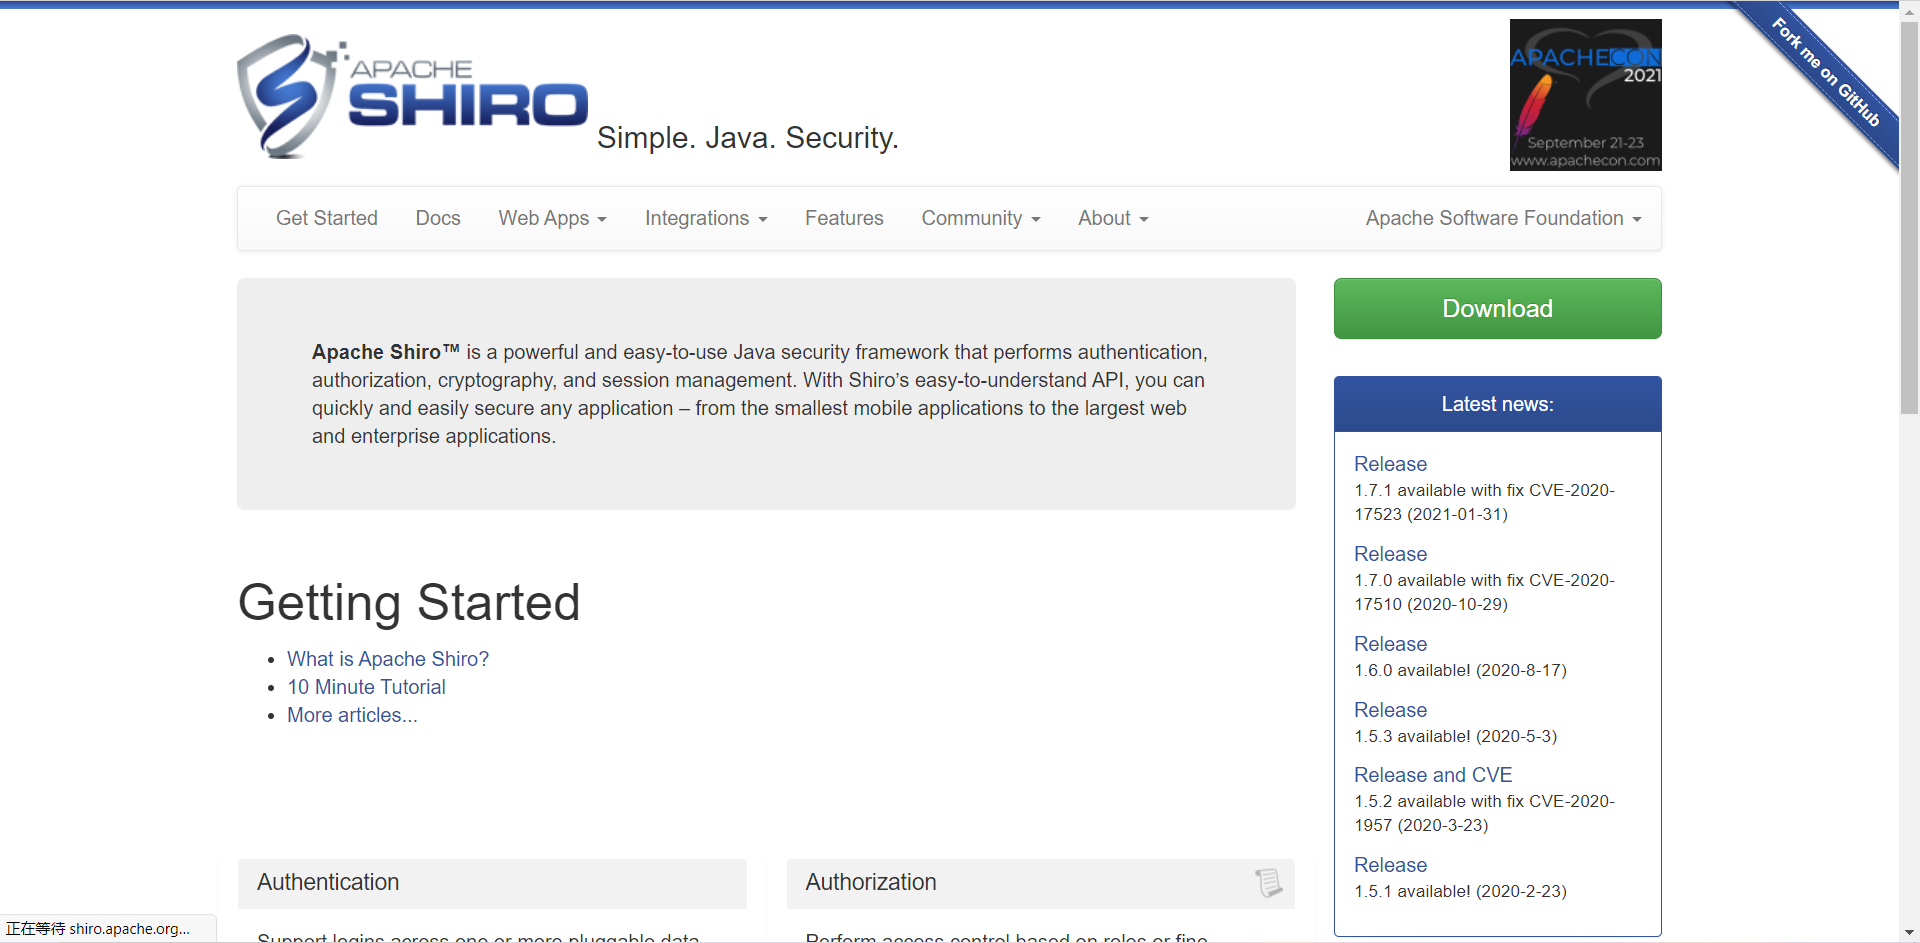Open Release link for 1.7.0 news
Viewport: 1920px width, 943px height.
point(1390,554)
